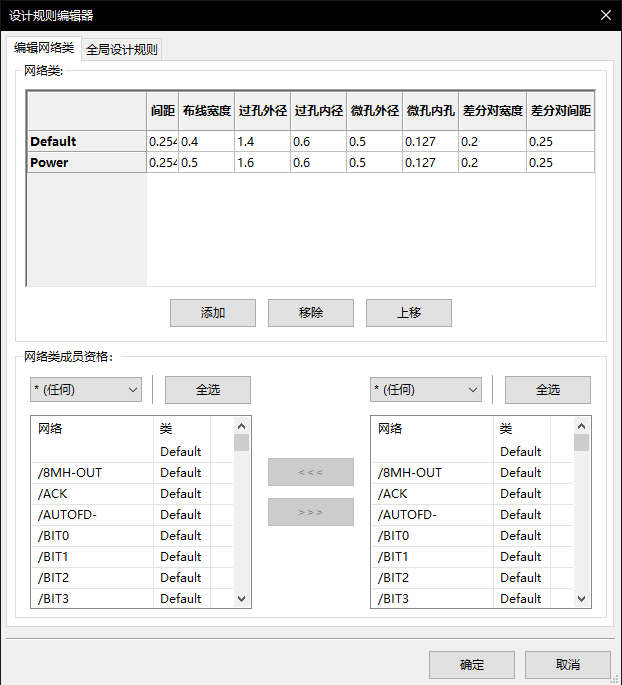Click the <<< move-left button
622x685 pixels.
click(x=311, y=472)
